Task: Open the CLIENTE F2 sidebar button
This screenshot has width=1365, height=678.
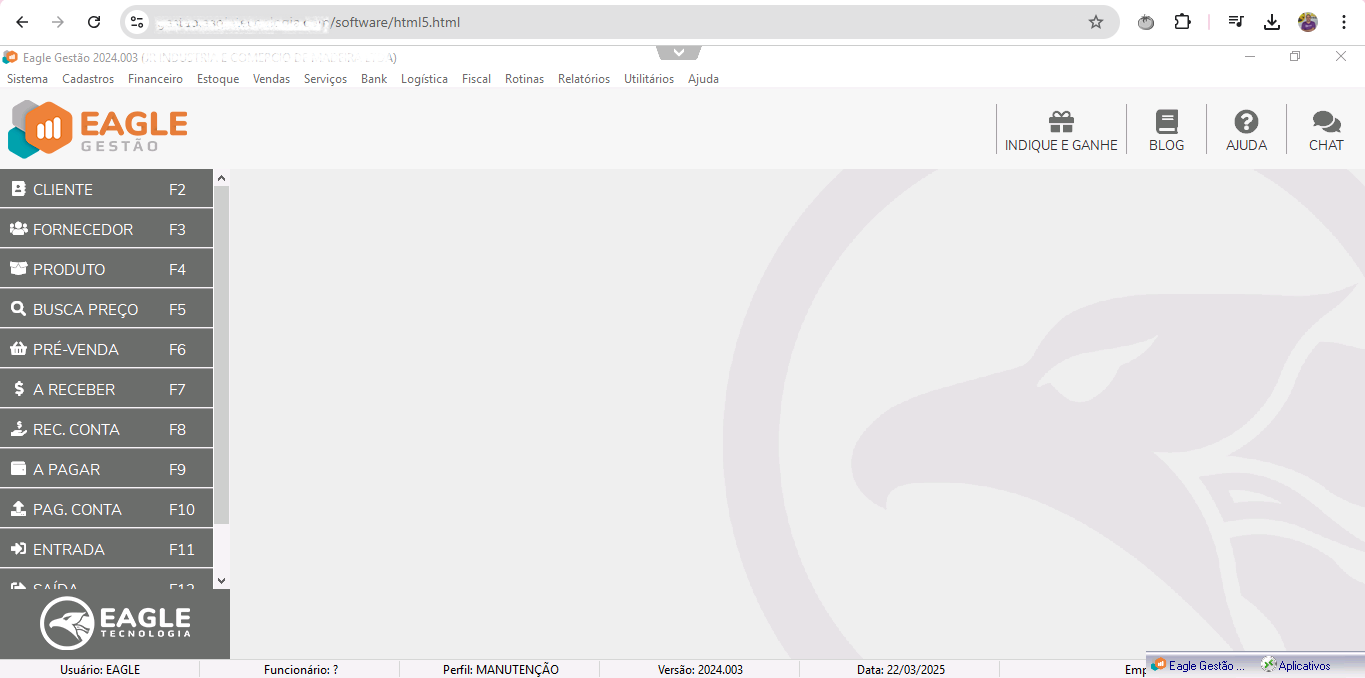Action: click(106, 189)
